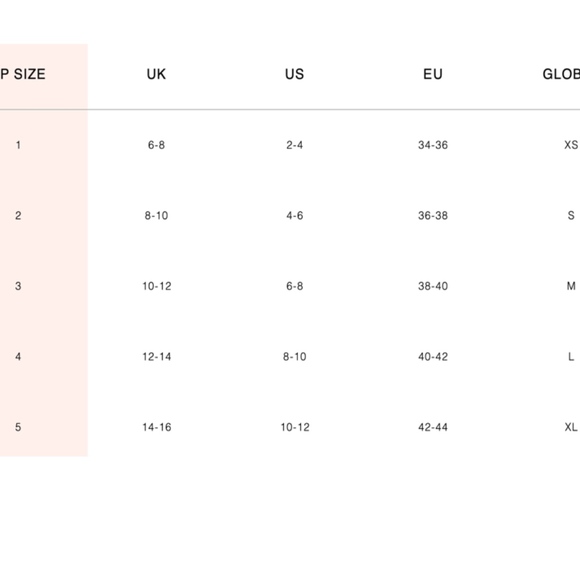Click the XL global size cell
Viewport: 580px width, 580px height.
(571, 427)
